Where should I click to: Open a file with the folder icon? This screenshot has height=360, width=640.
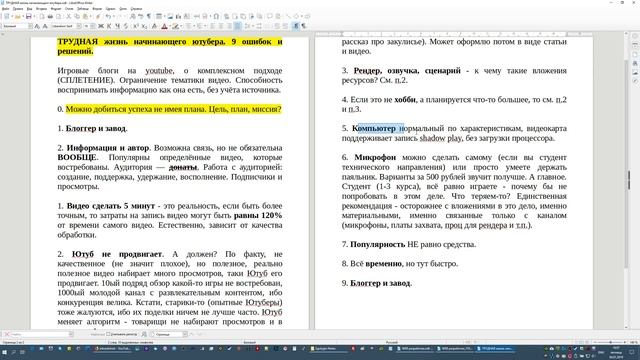point(18,16)
